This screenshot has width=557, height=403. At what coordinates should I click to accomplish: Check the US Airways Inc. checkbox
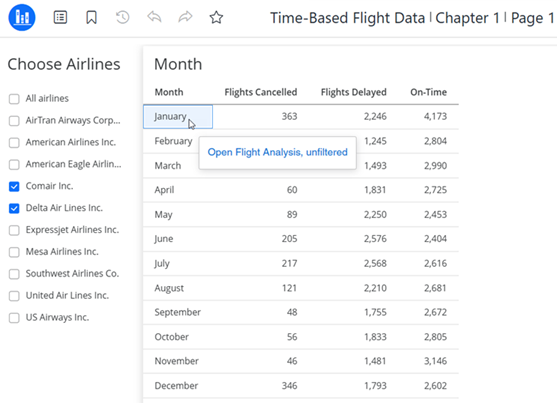(x=14, y=318)
